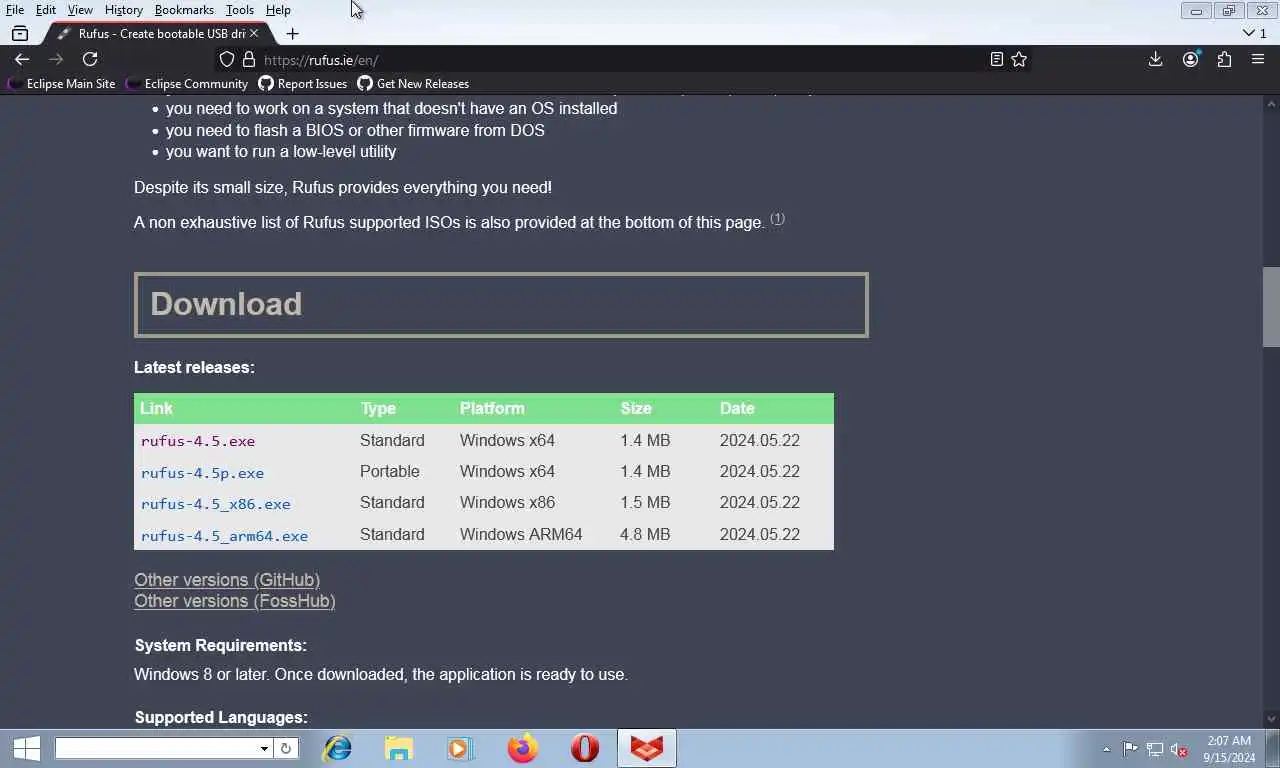The height and width of the screenshot is (768, 1280).
Task: Click the muted volume tray icon
Action: click(1179, 749)
